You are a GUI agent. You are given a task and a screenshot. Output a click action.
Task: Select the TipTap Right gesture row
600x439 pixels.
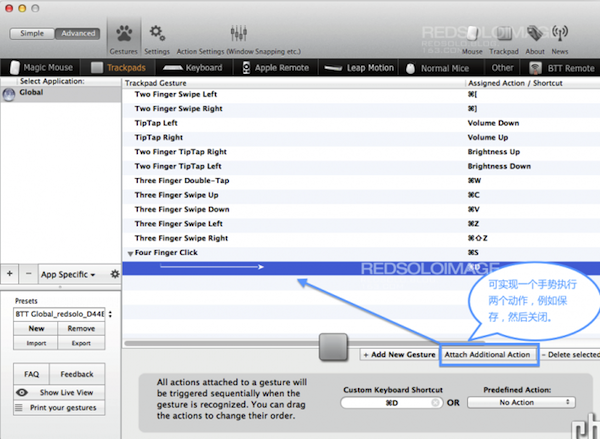click(x=361, y=137)
